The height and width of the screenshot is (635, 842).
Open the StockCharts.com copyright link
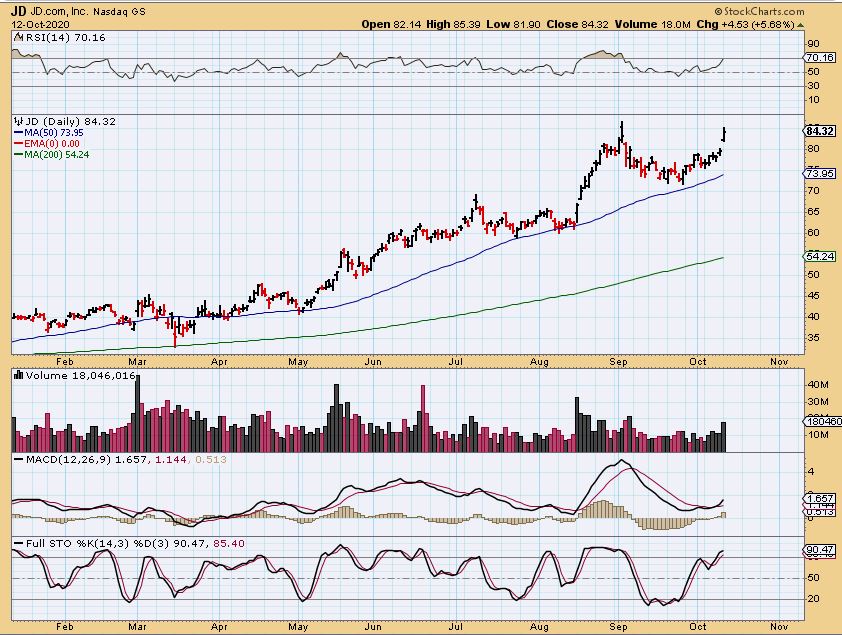759,11
